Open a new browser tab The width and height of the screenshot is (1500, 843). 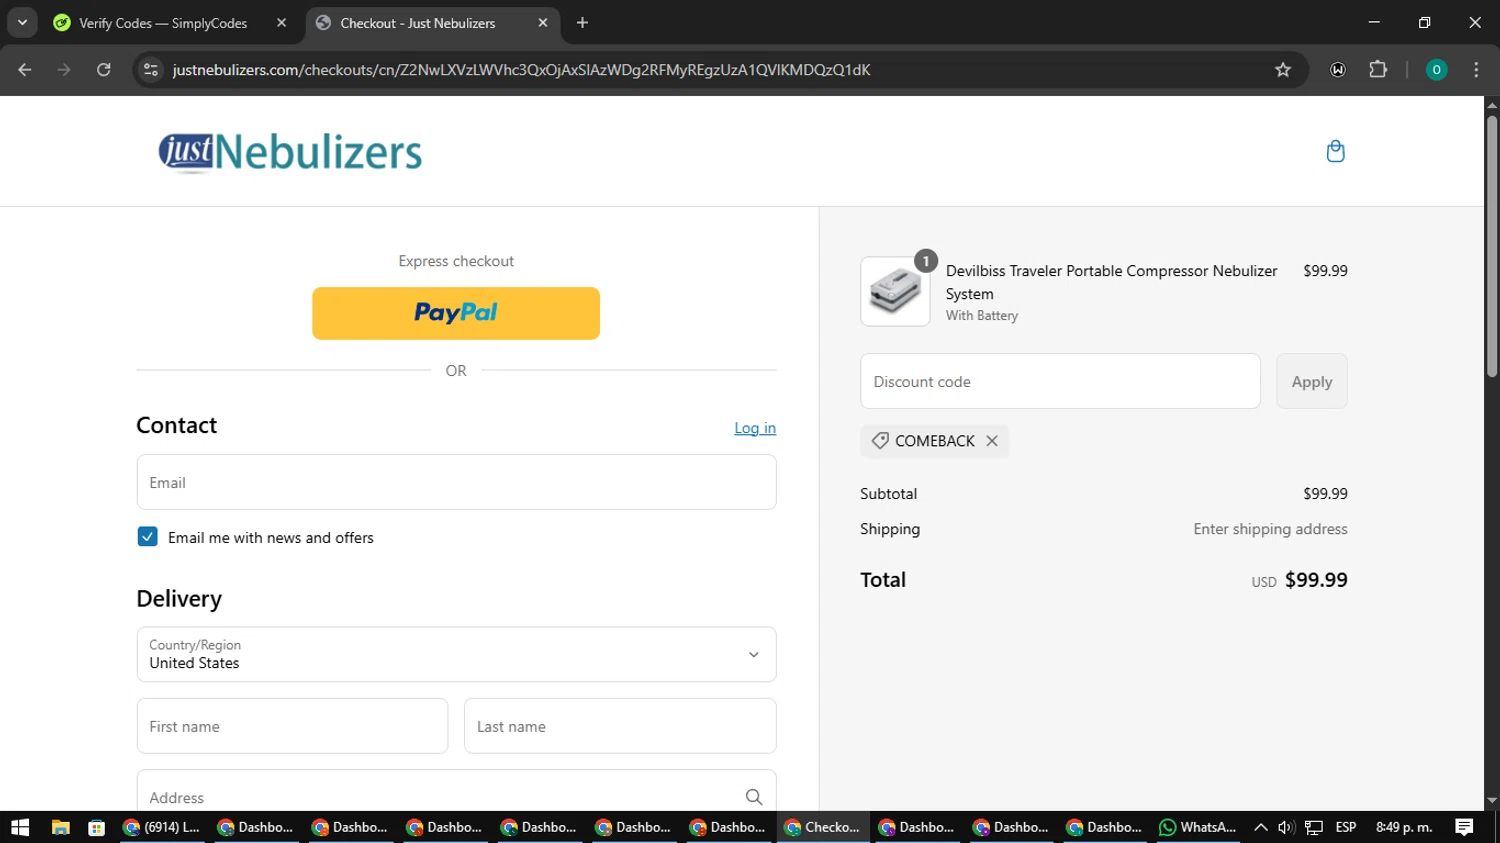tap(583, 23)
